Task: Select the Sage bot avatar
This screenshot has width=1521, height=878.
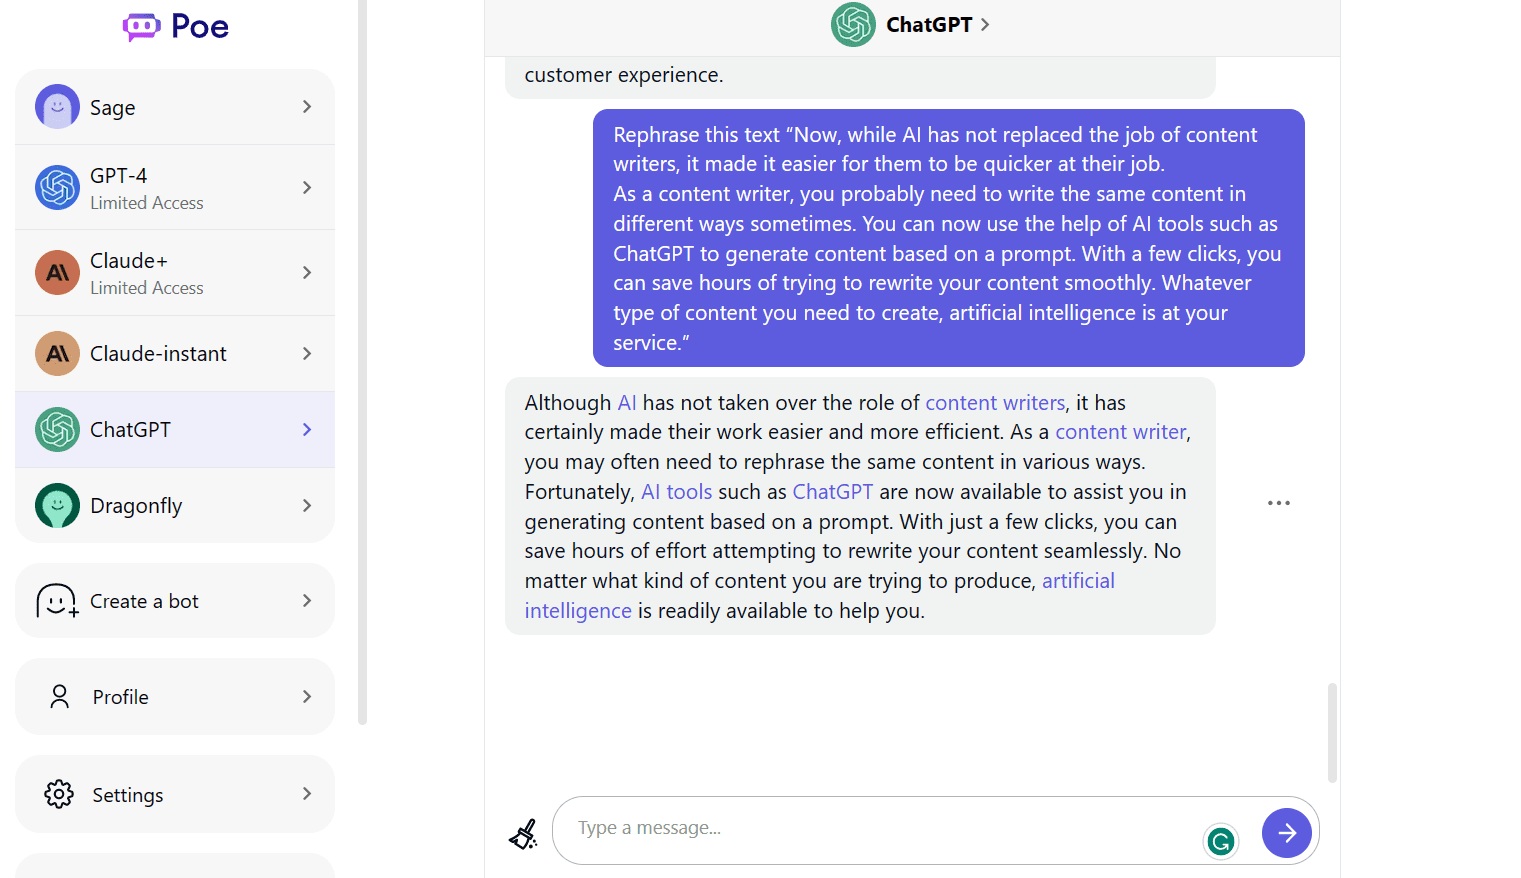Action: [57, 106]
